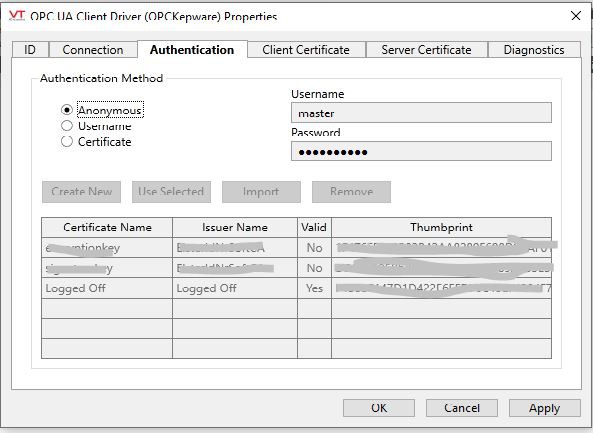Click the Thumbprint column header

coord(441,227)
